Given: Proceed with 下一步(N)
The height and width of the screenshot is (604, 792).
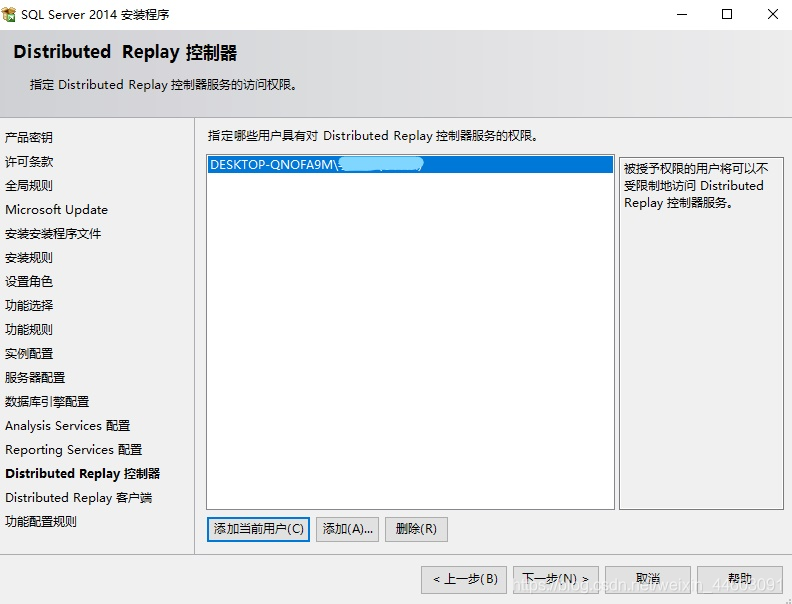Looking at the screenshot, I should pos(556,579).
